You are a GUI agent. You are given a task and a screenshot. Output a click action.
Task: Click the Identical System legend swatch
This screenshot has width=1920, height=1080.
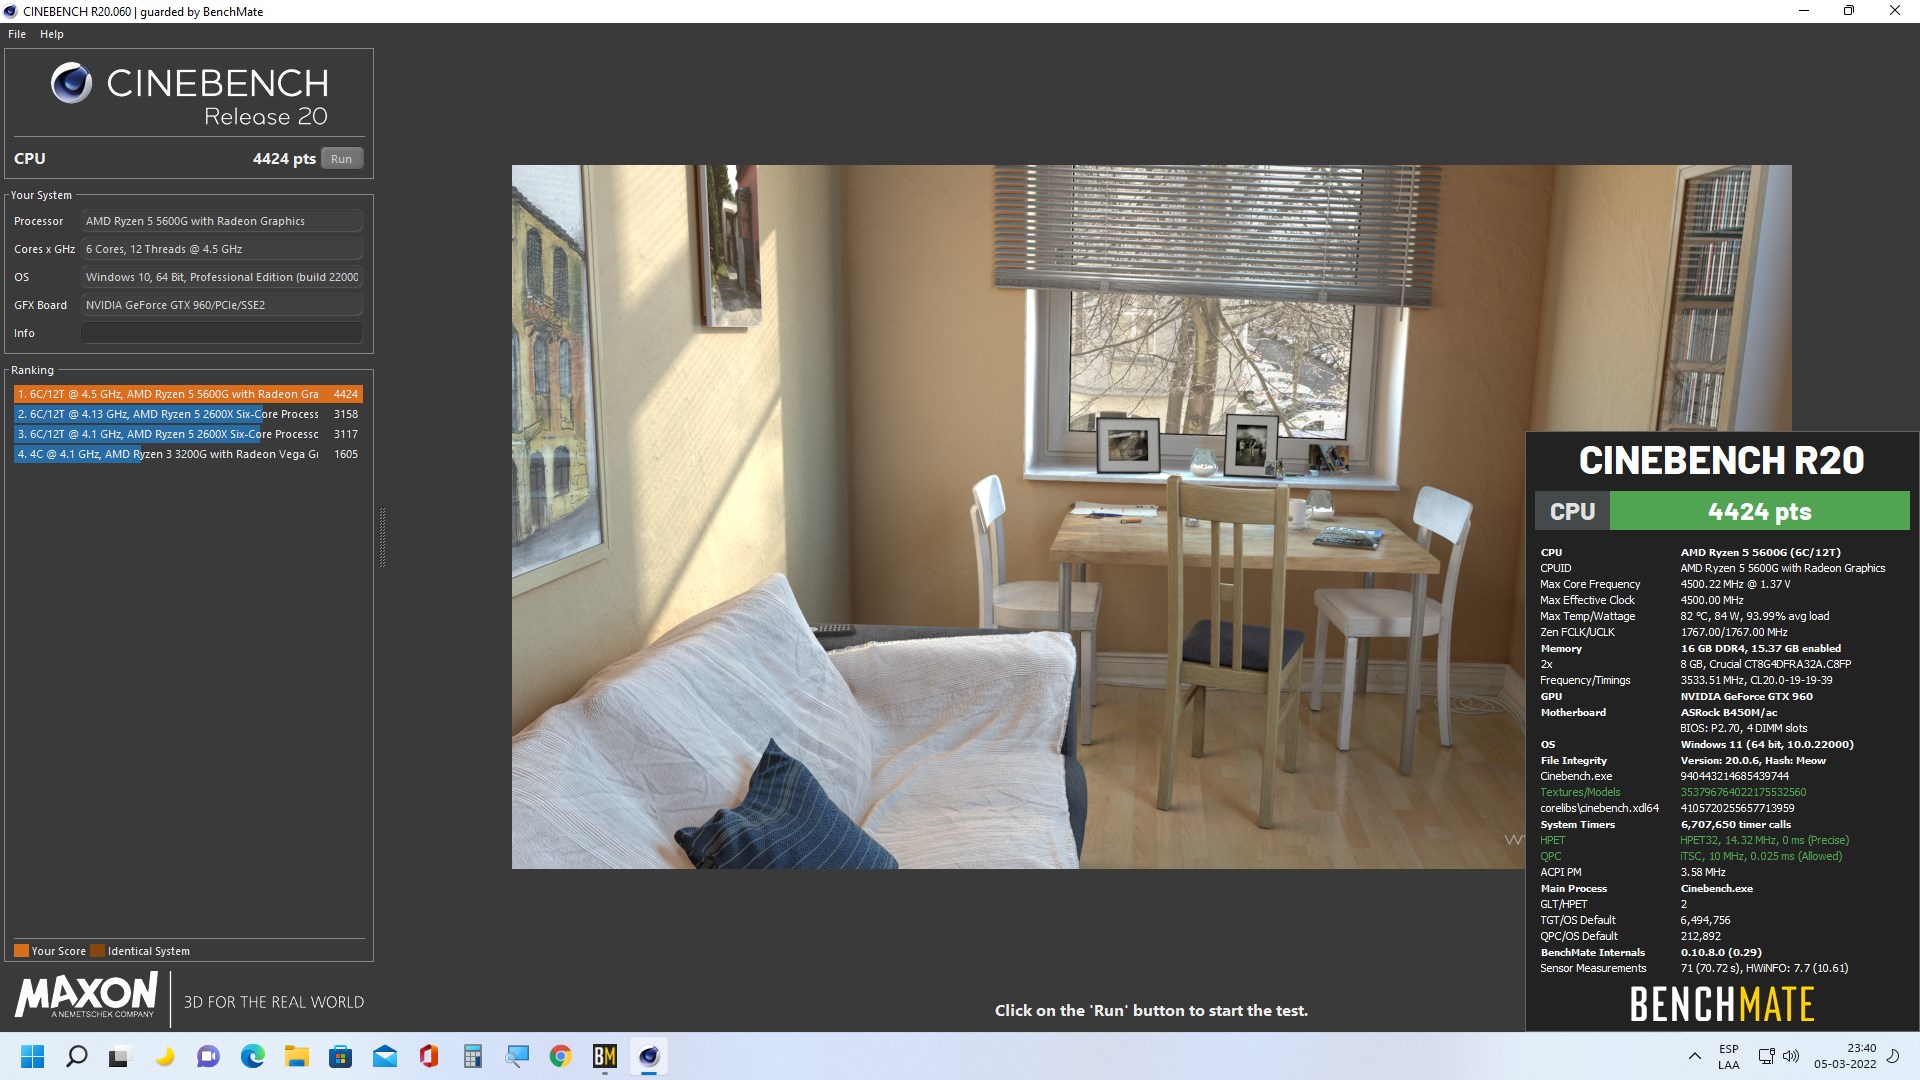coord(98,951)
